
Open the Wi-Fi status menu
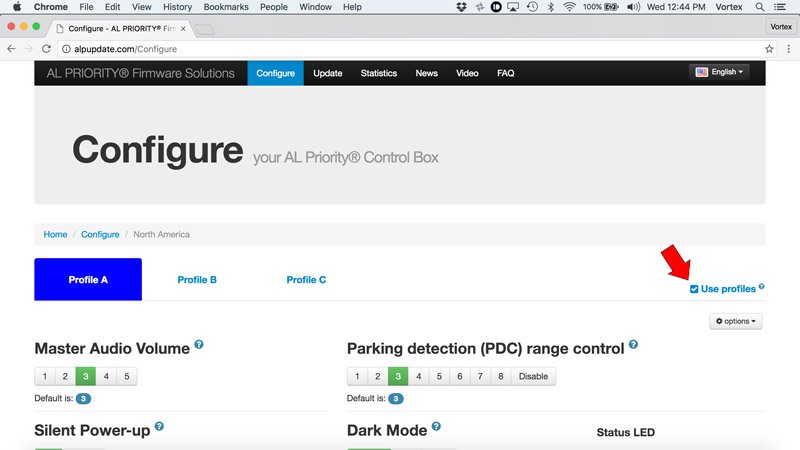coord(569,7)
